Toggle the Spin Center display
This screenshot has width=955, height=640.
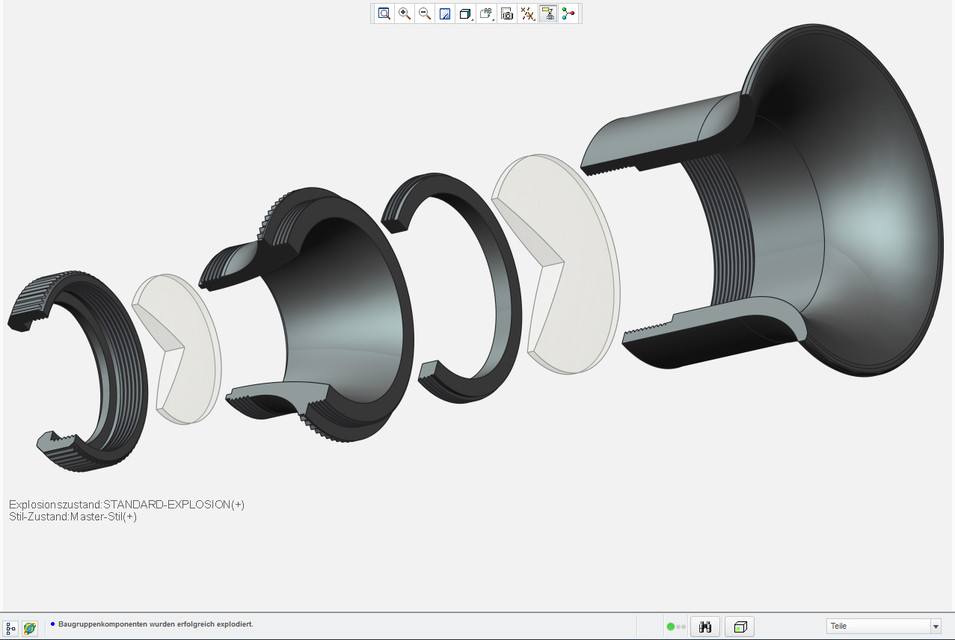click(x=569, y=14)
